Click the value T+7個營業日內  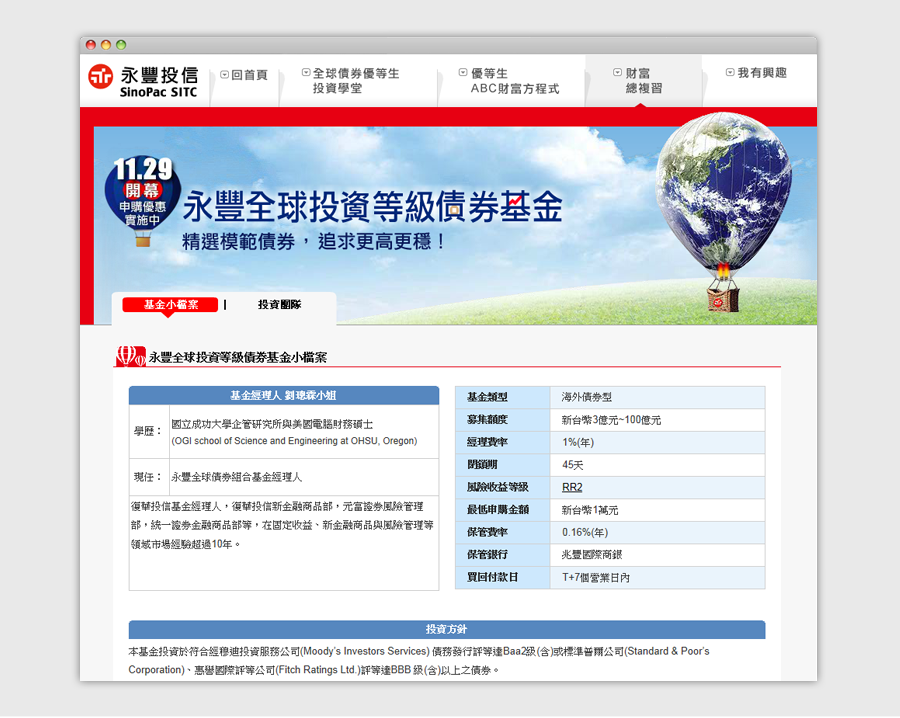(596, 577)
